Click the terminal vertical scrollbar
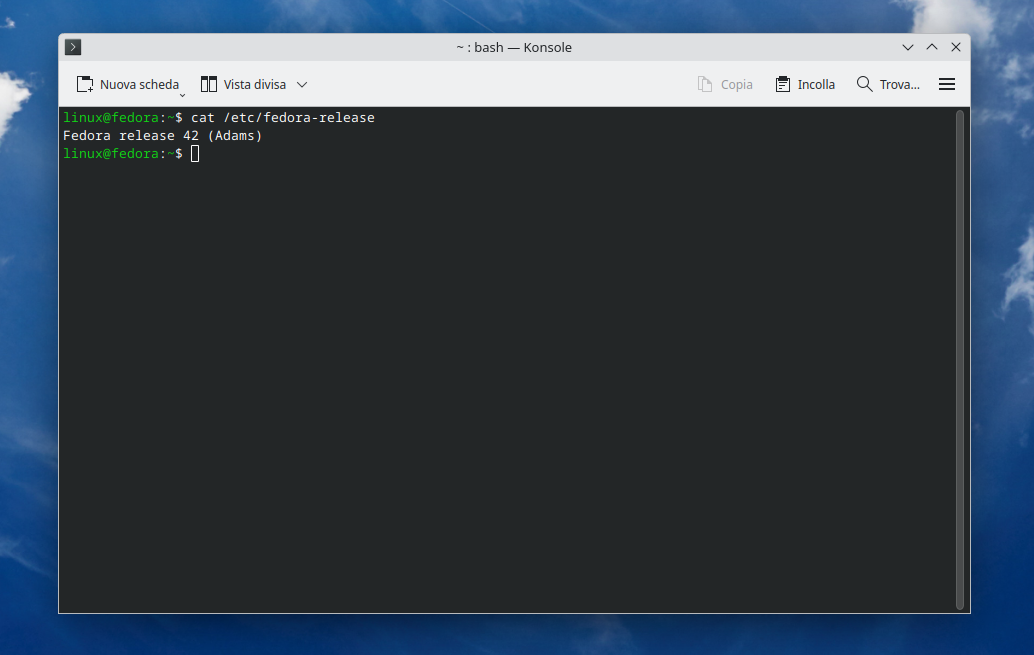 click(x=960, y=359)
